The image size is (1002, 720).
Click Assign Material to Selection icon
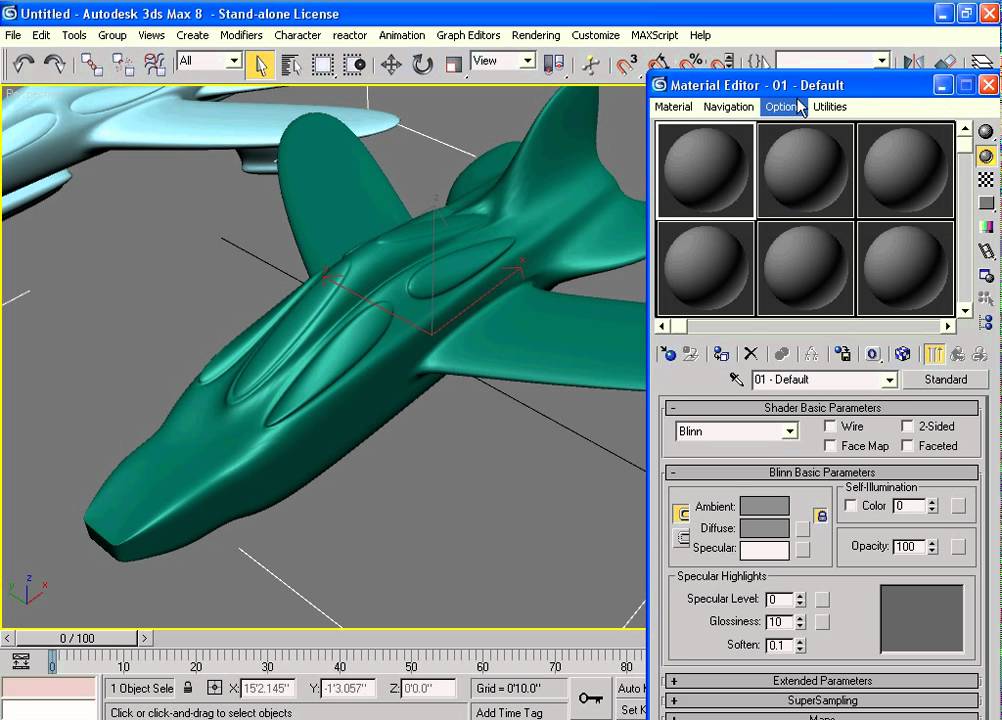721,354
